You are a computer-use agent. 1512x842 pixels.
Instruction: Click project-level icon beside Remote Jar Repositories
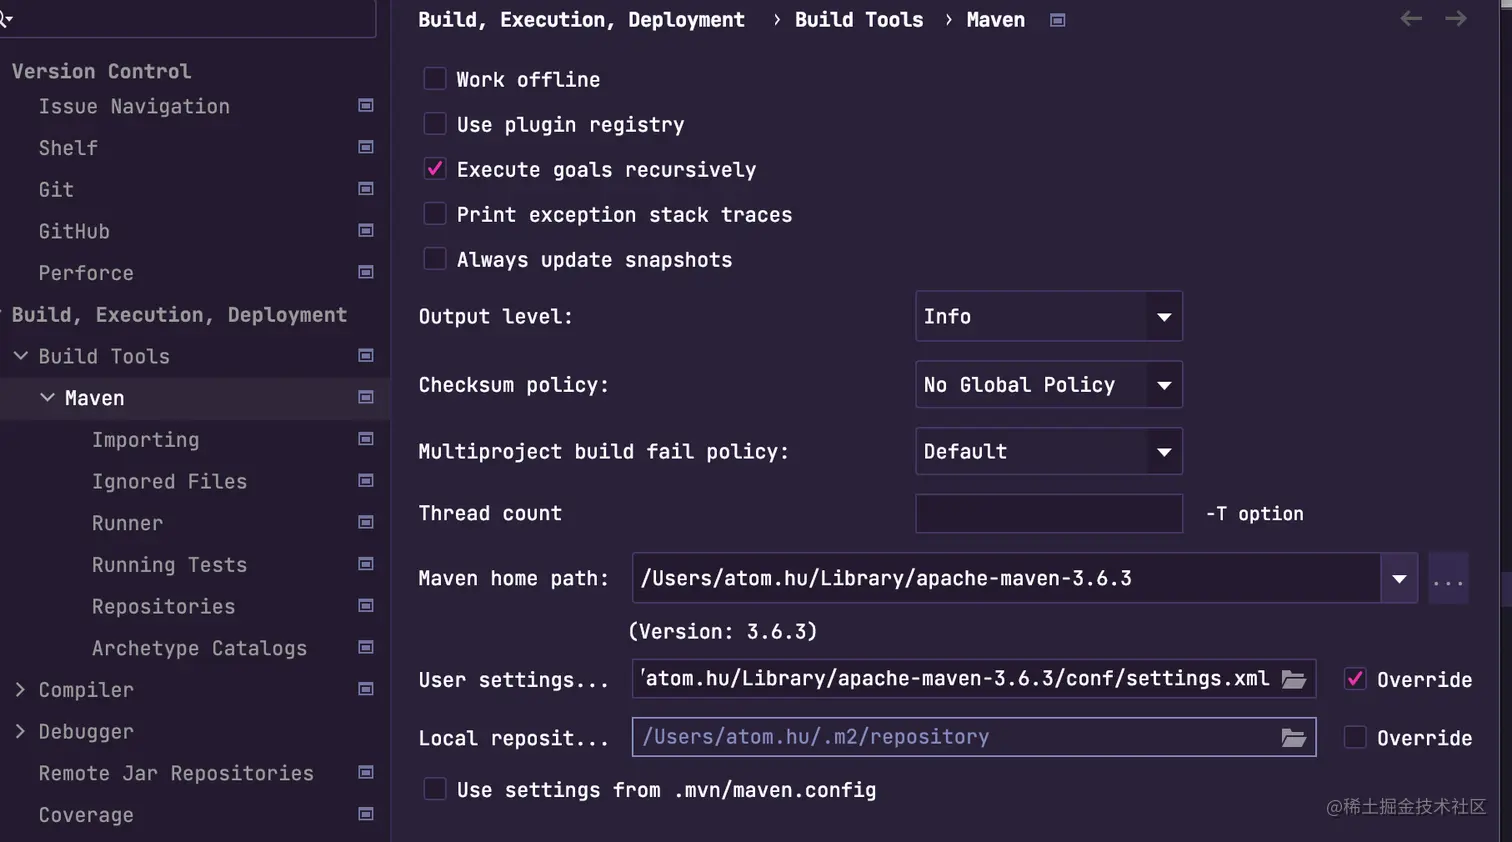(x=366, y=773)
